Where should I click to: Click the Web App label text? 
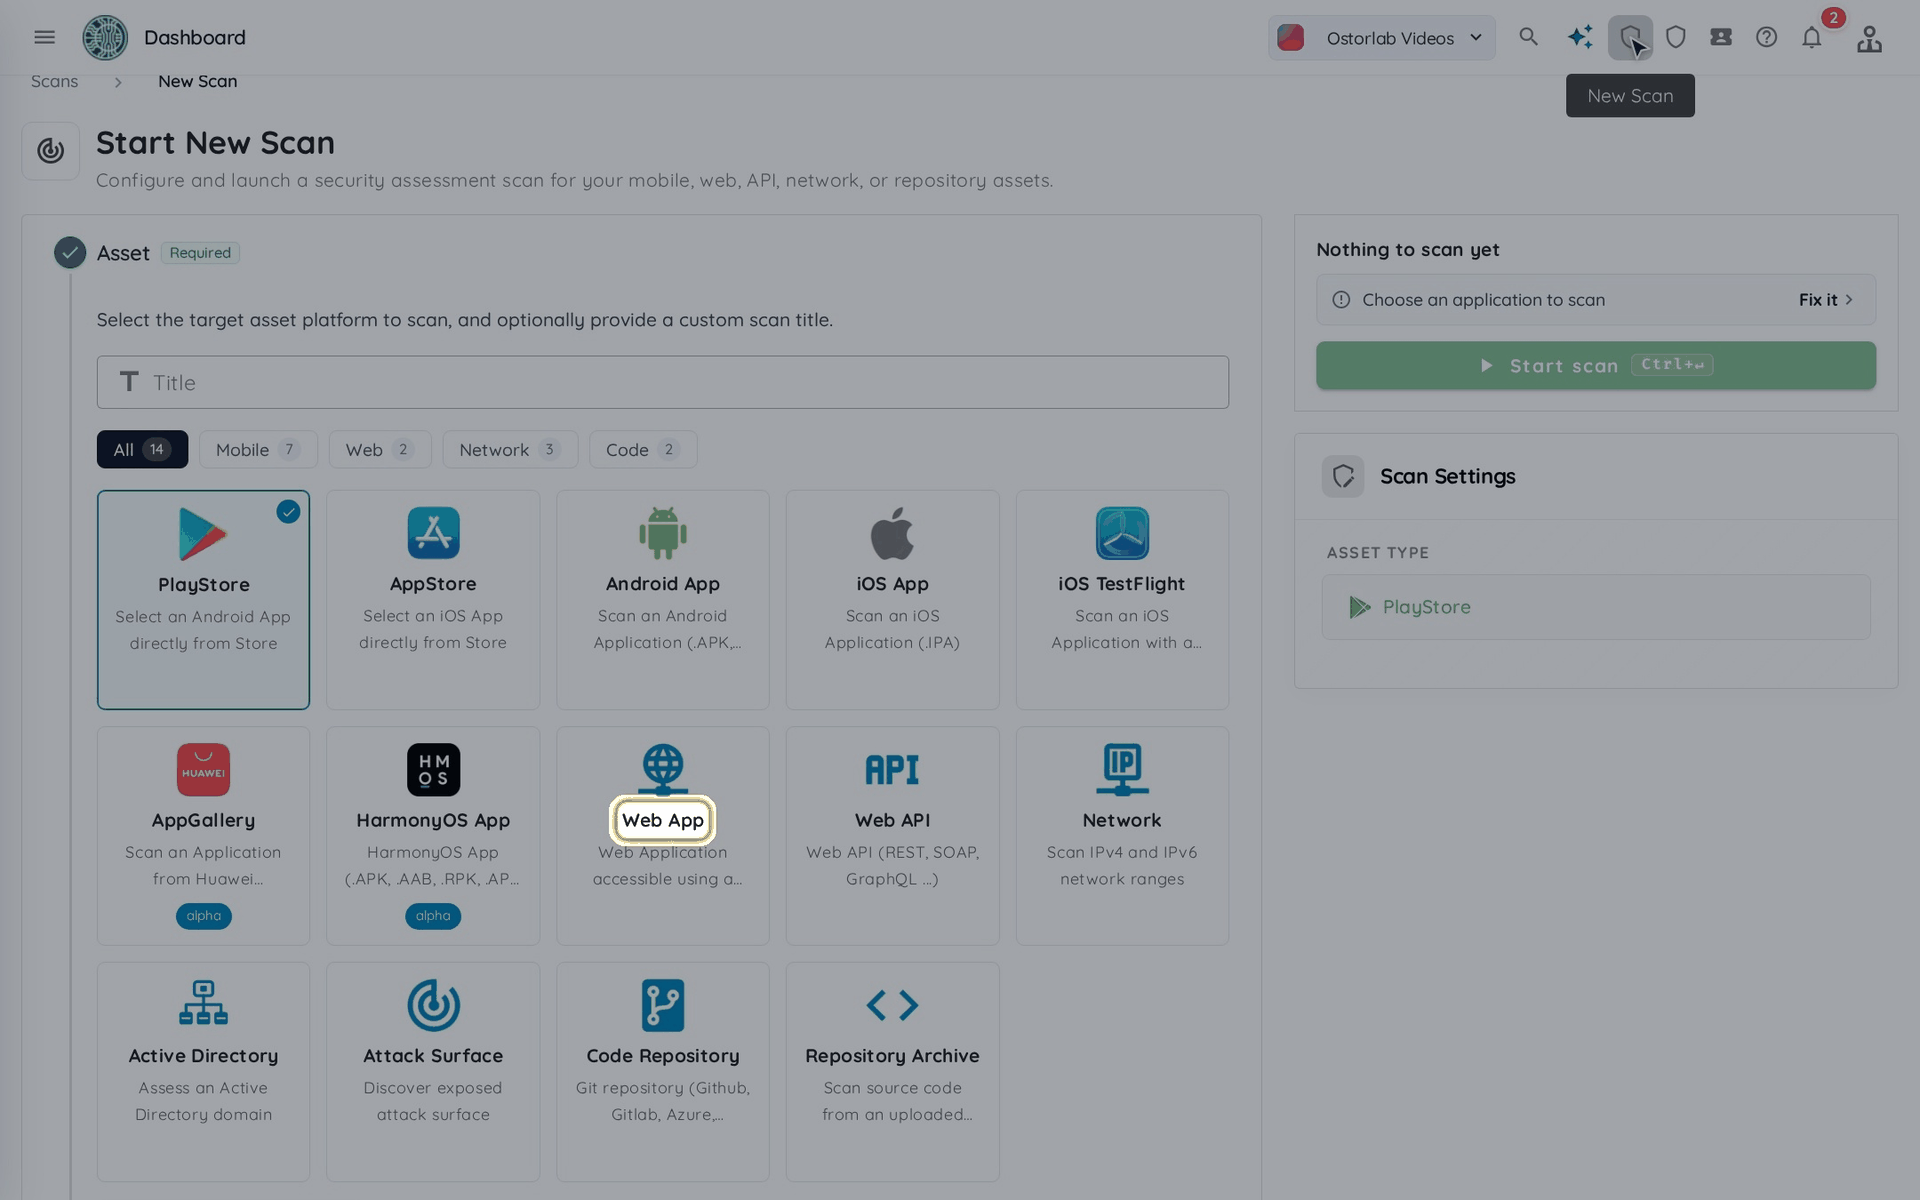(x=663, y=820)
